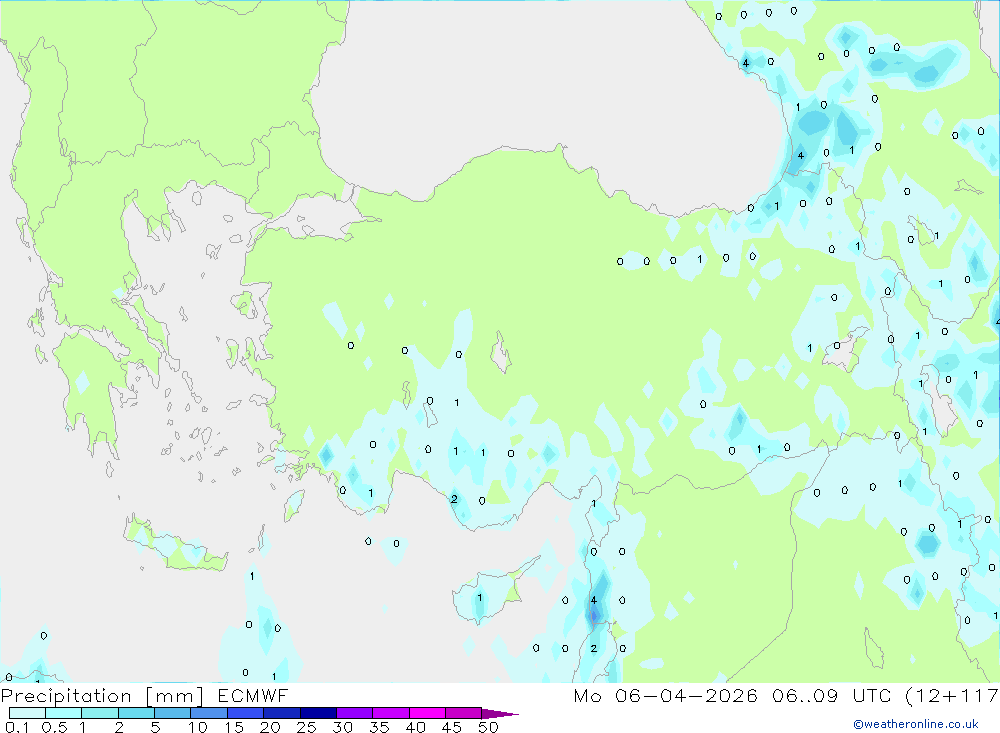Select the 2–5 mm legend color swatch
This screenshot has height=733, width=1000.
[x=136, y=713]
